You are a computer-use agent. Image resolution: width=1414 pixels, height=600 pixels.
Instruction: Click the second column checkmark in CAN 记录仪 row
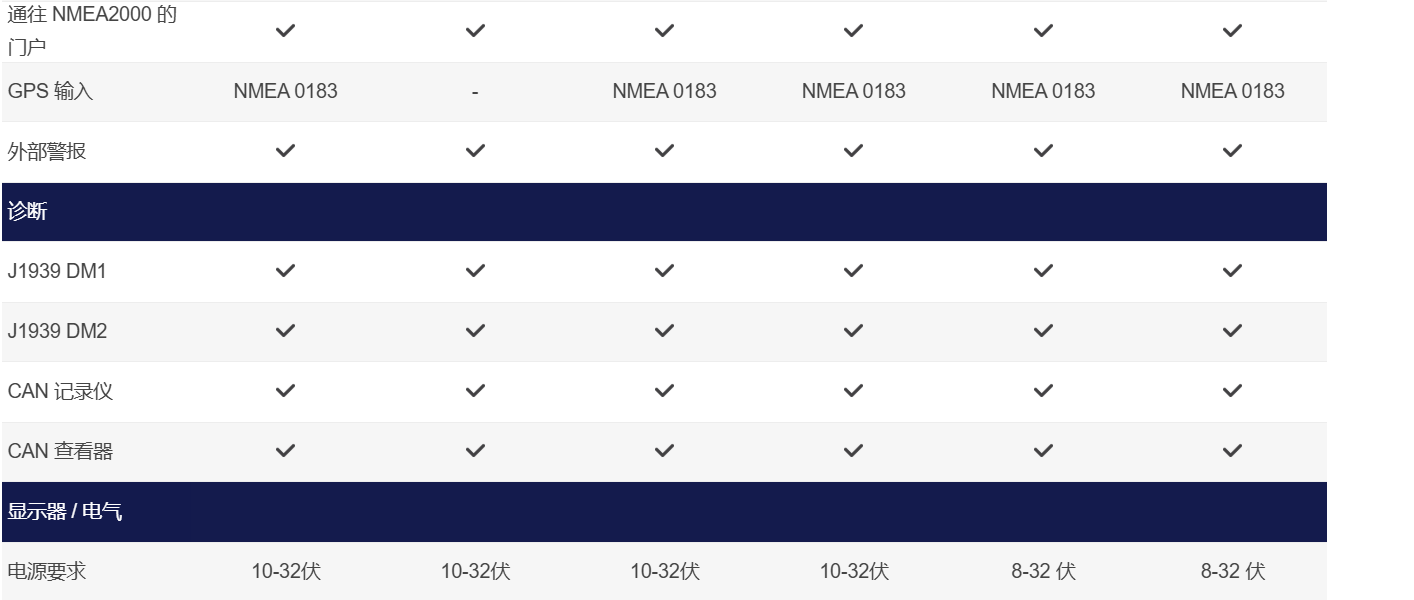(x=475, y=391)
